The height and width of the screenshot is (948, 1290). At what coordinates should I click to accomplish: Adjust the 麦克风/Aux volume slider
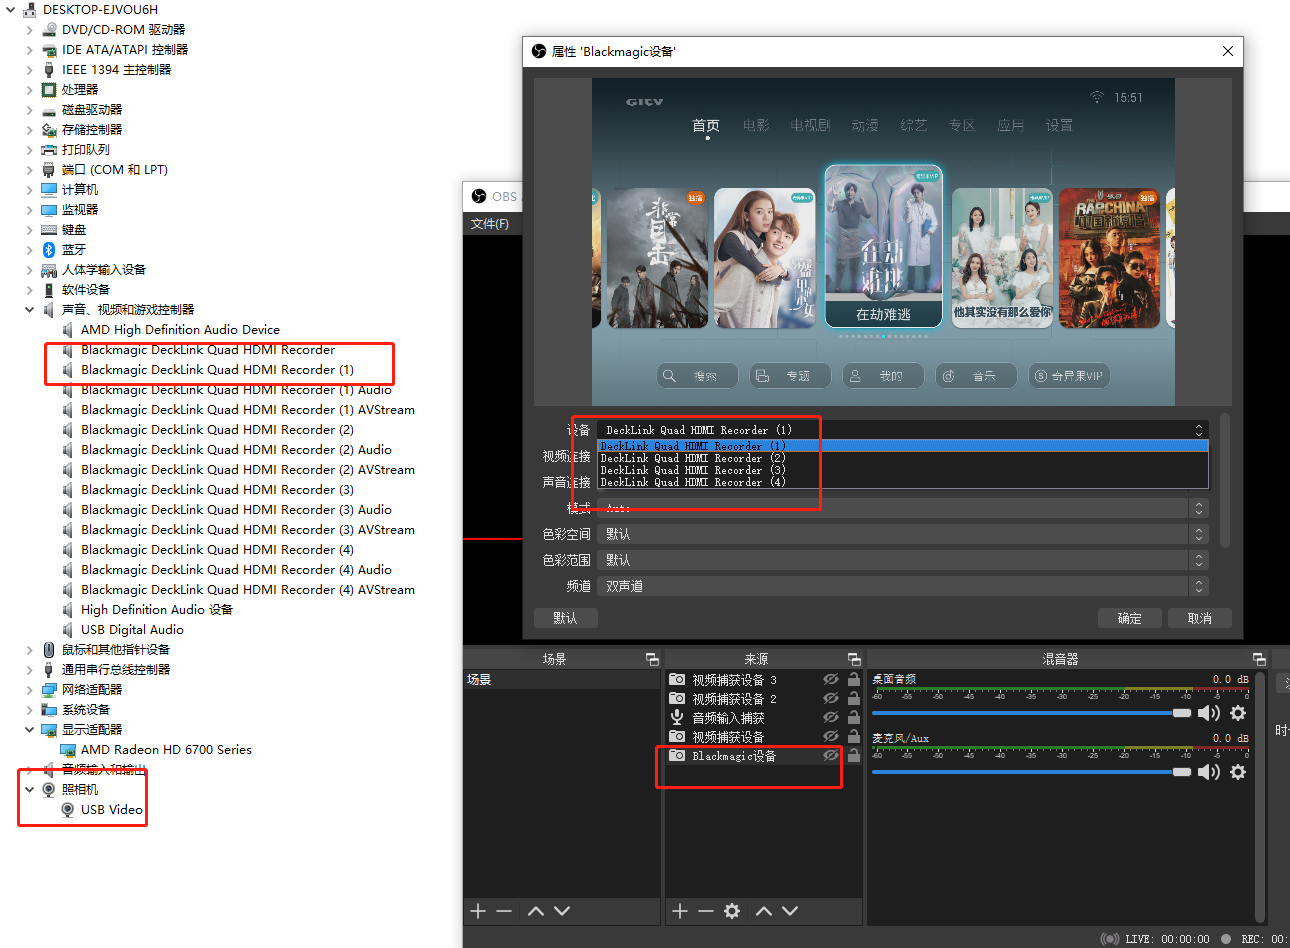point(1031,772)
